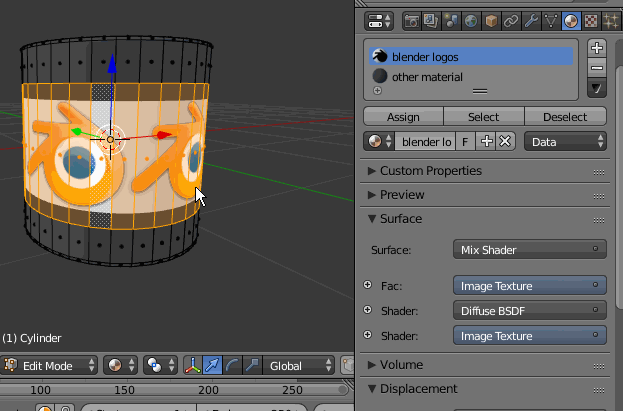Screen dimensions: 623x411
Task: Click frame 150 on the timeline
Action: (124, 390)
